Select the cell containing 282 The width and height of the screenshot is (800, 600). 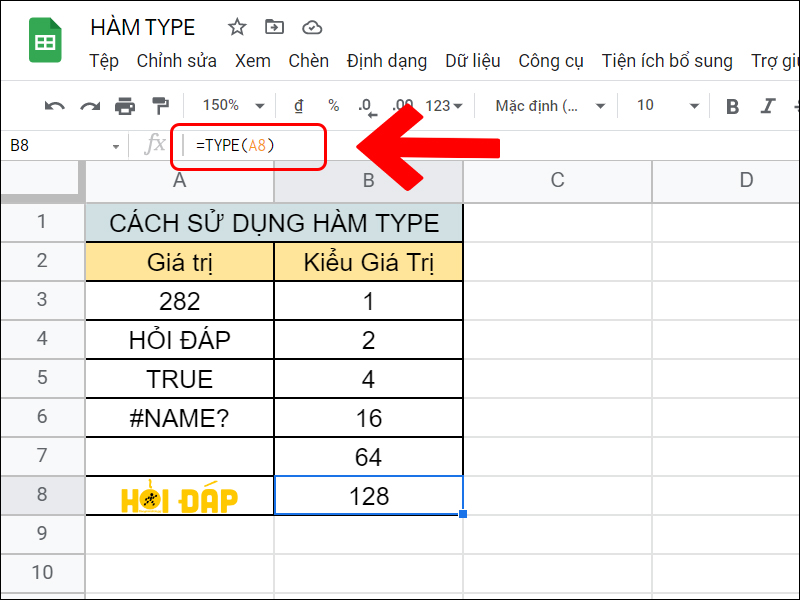pyautogui.click(x=180, y=301)
